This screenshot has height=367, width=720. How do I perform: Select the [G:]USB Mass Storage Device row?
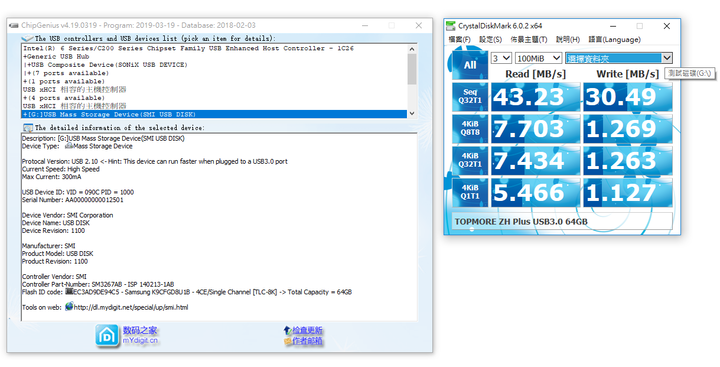pos(214,114)
